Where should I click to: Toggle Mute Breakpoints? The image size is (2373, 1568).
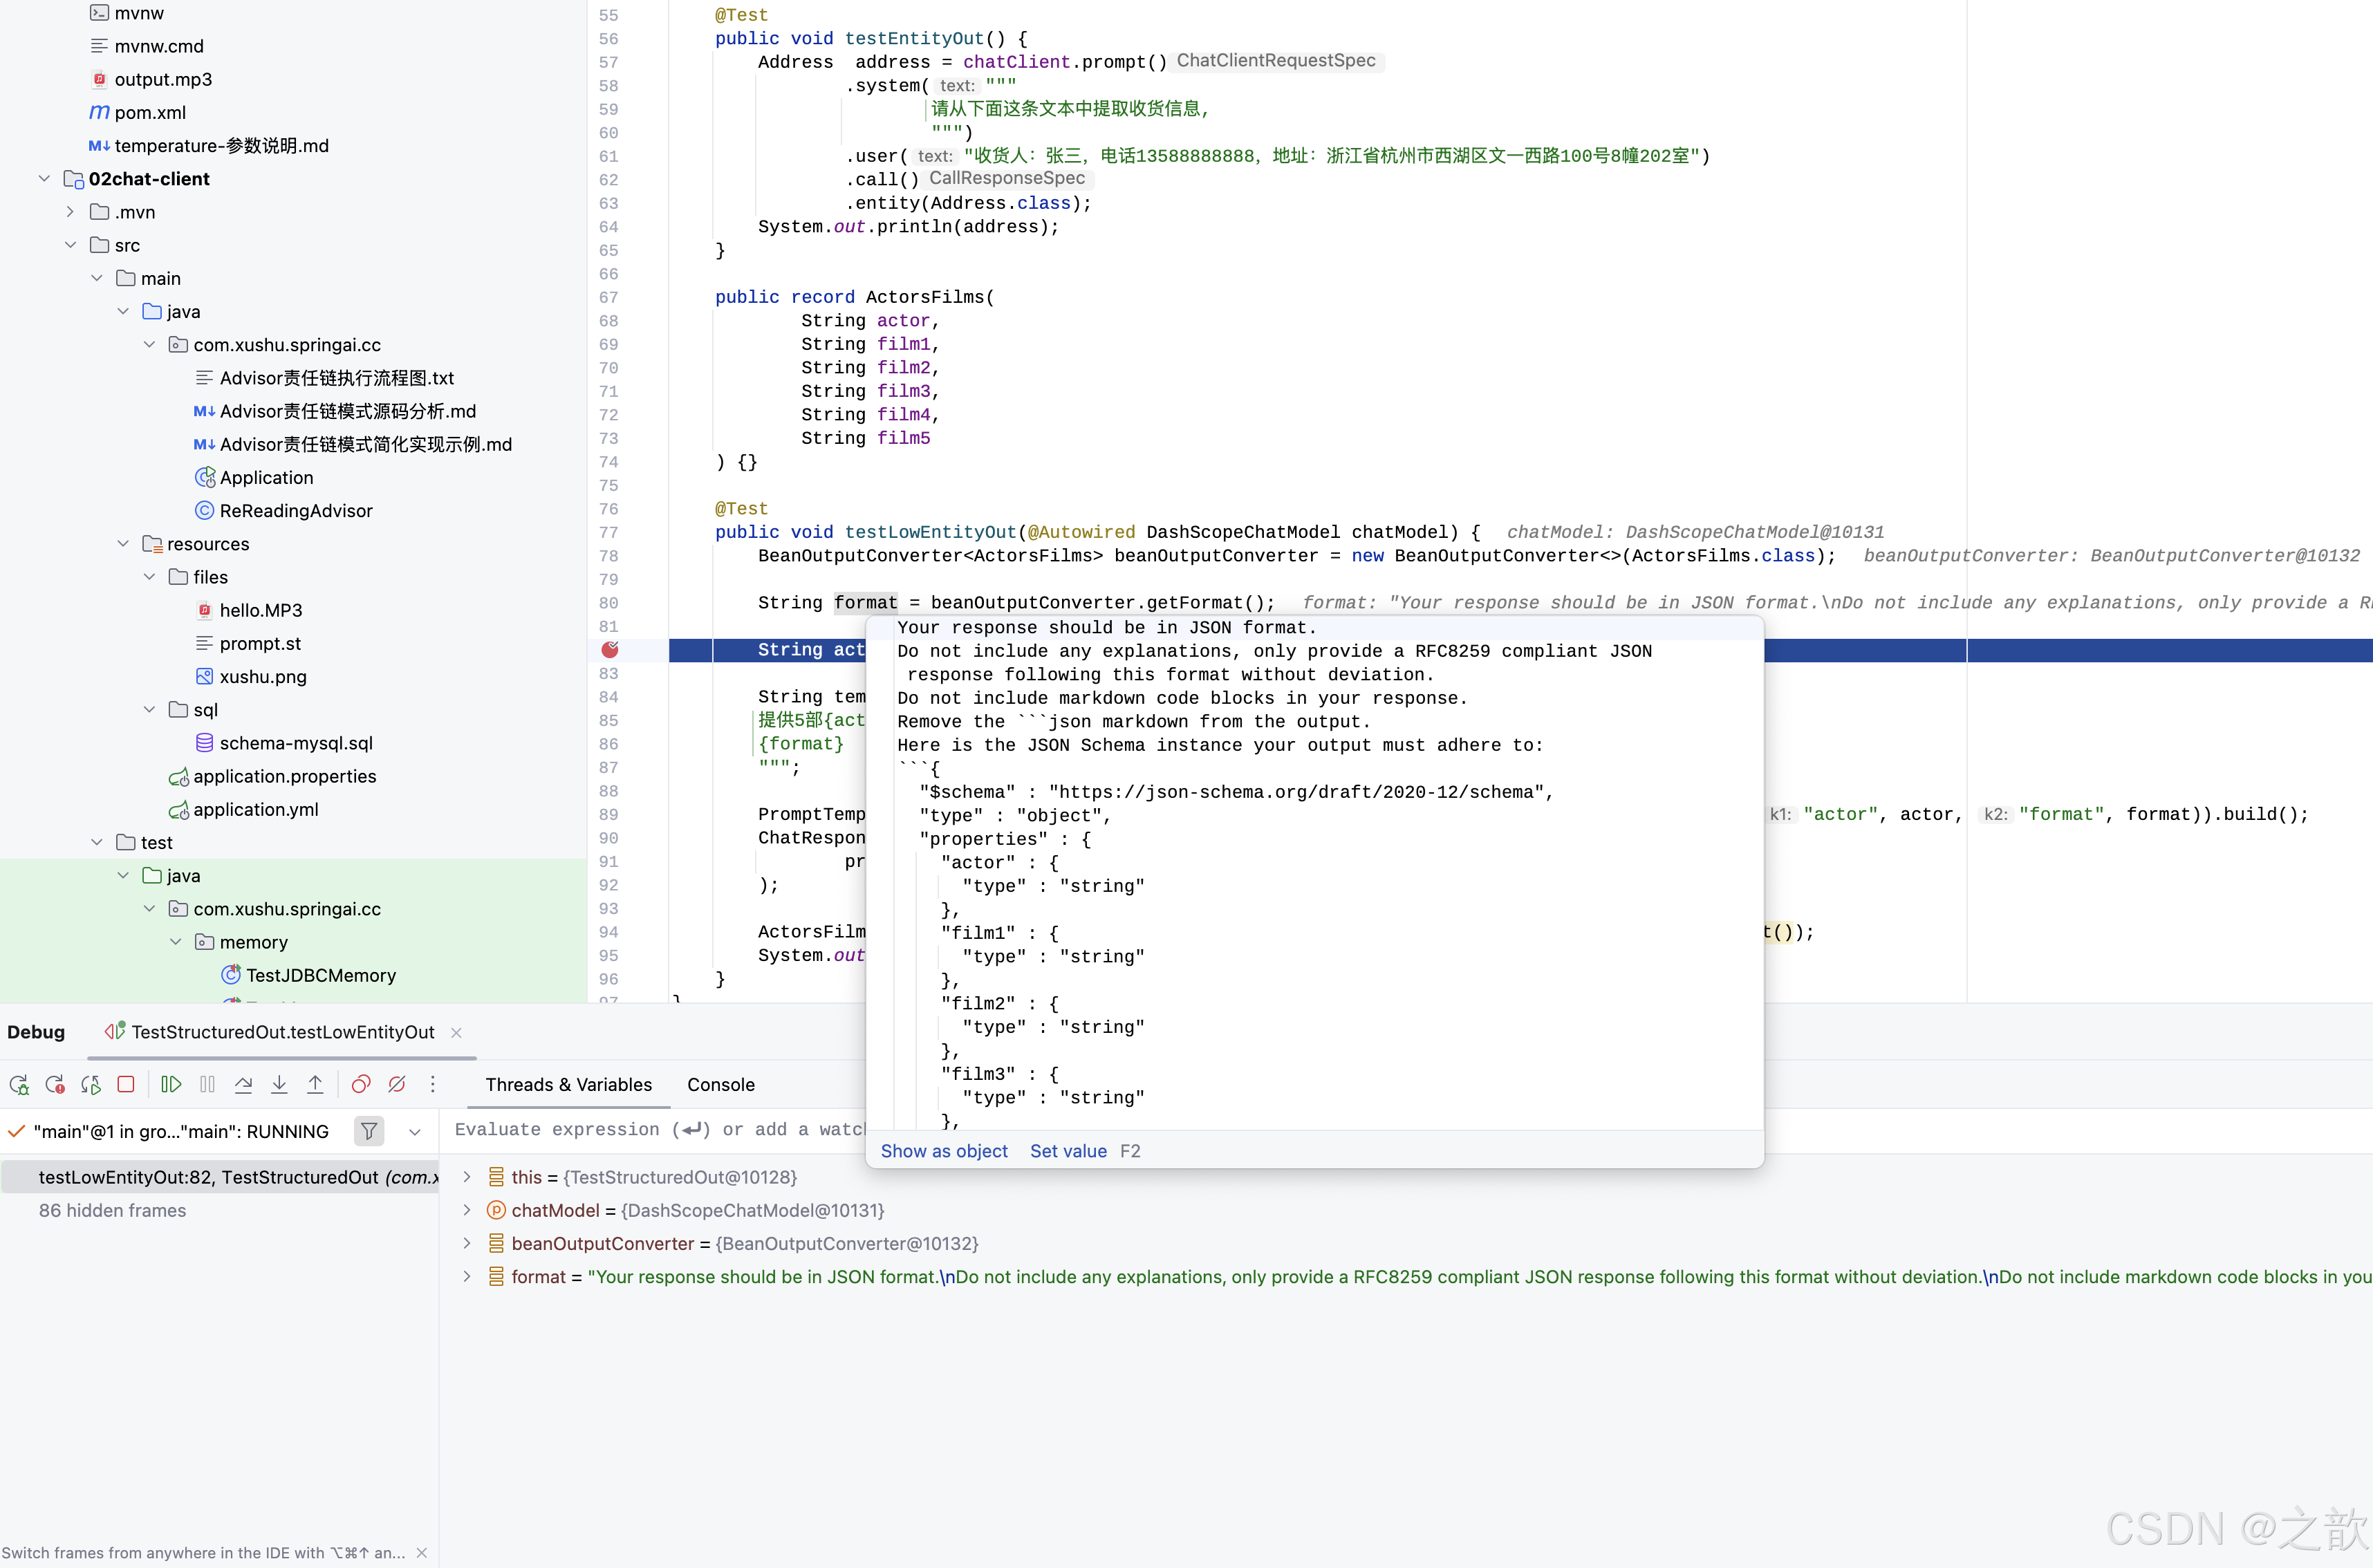tap(397, 1084)
